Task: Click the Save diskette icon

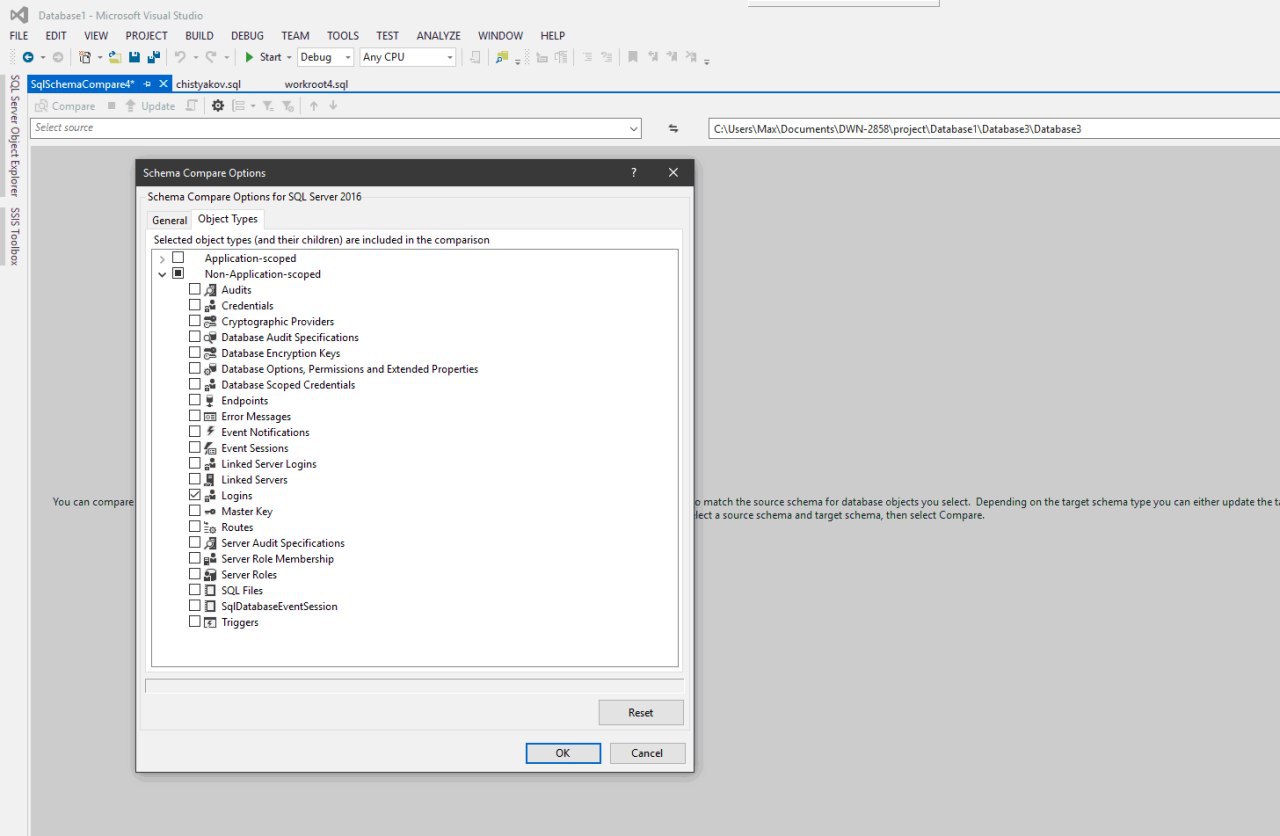Action: click(x=134, y=57)
